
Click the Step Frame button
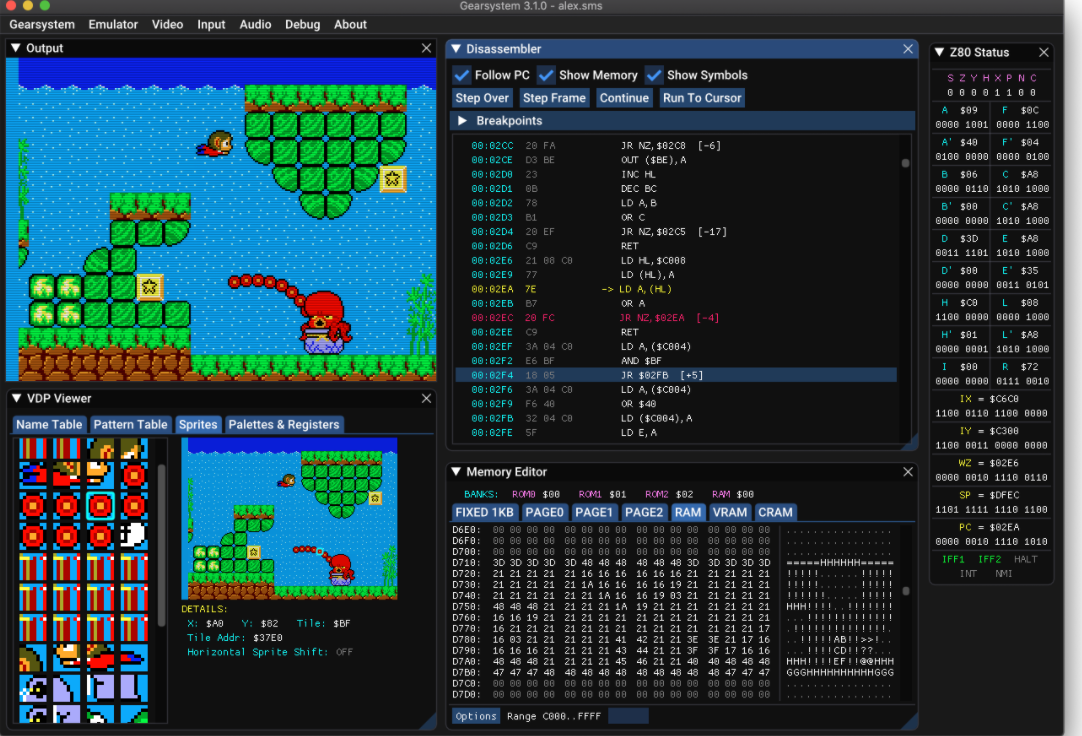pyautogui.click(x=554, y=98)
